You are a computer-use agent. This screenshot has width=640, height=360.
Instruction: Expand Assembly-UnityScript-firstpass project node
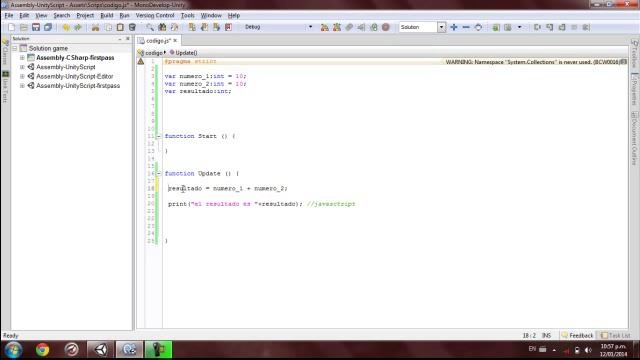22,86
